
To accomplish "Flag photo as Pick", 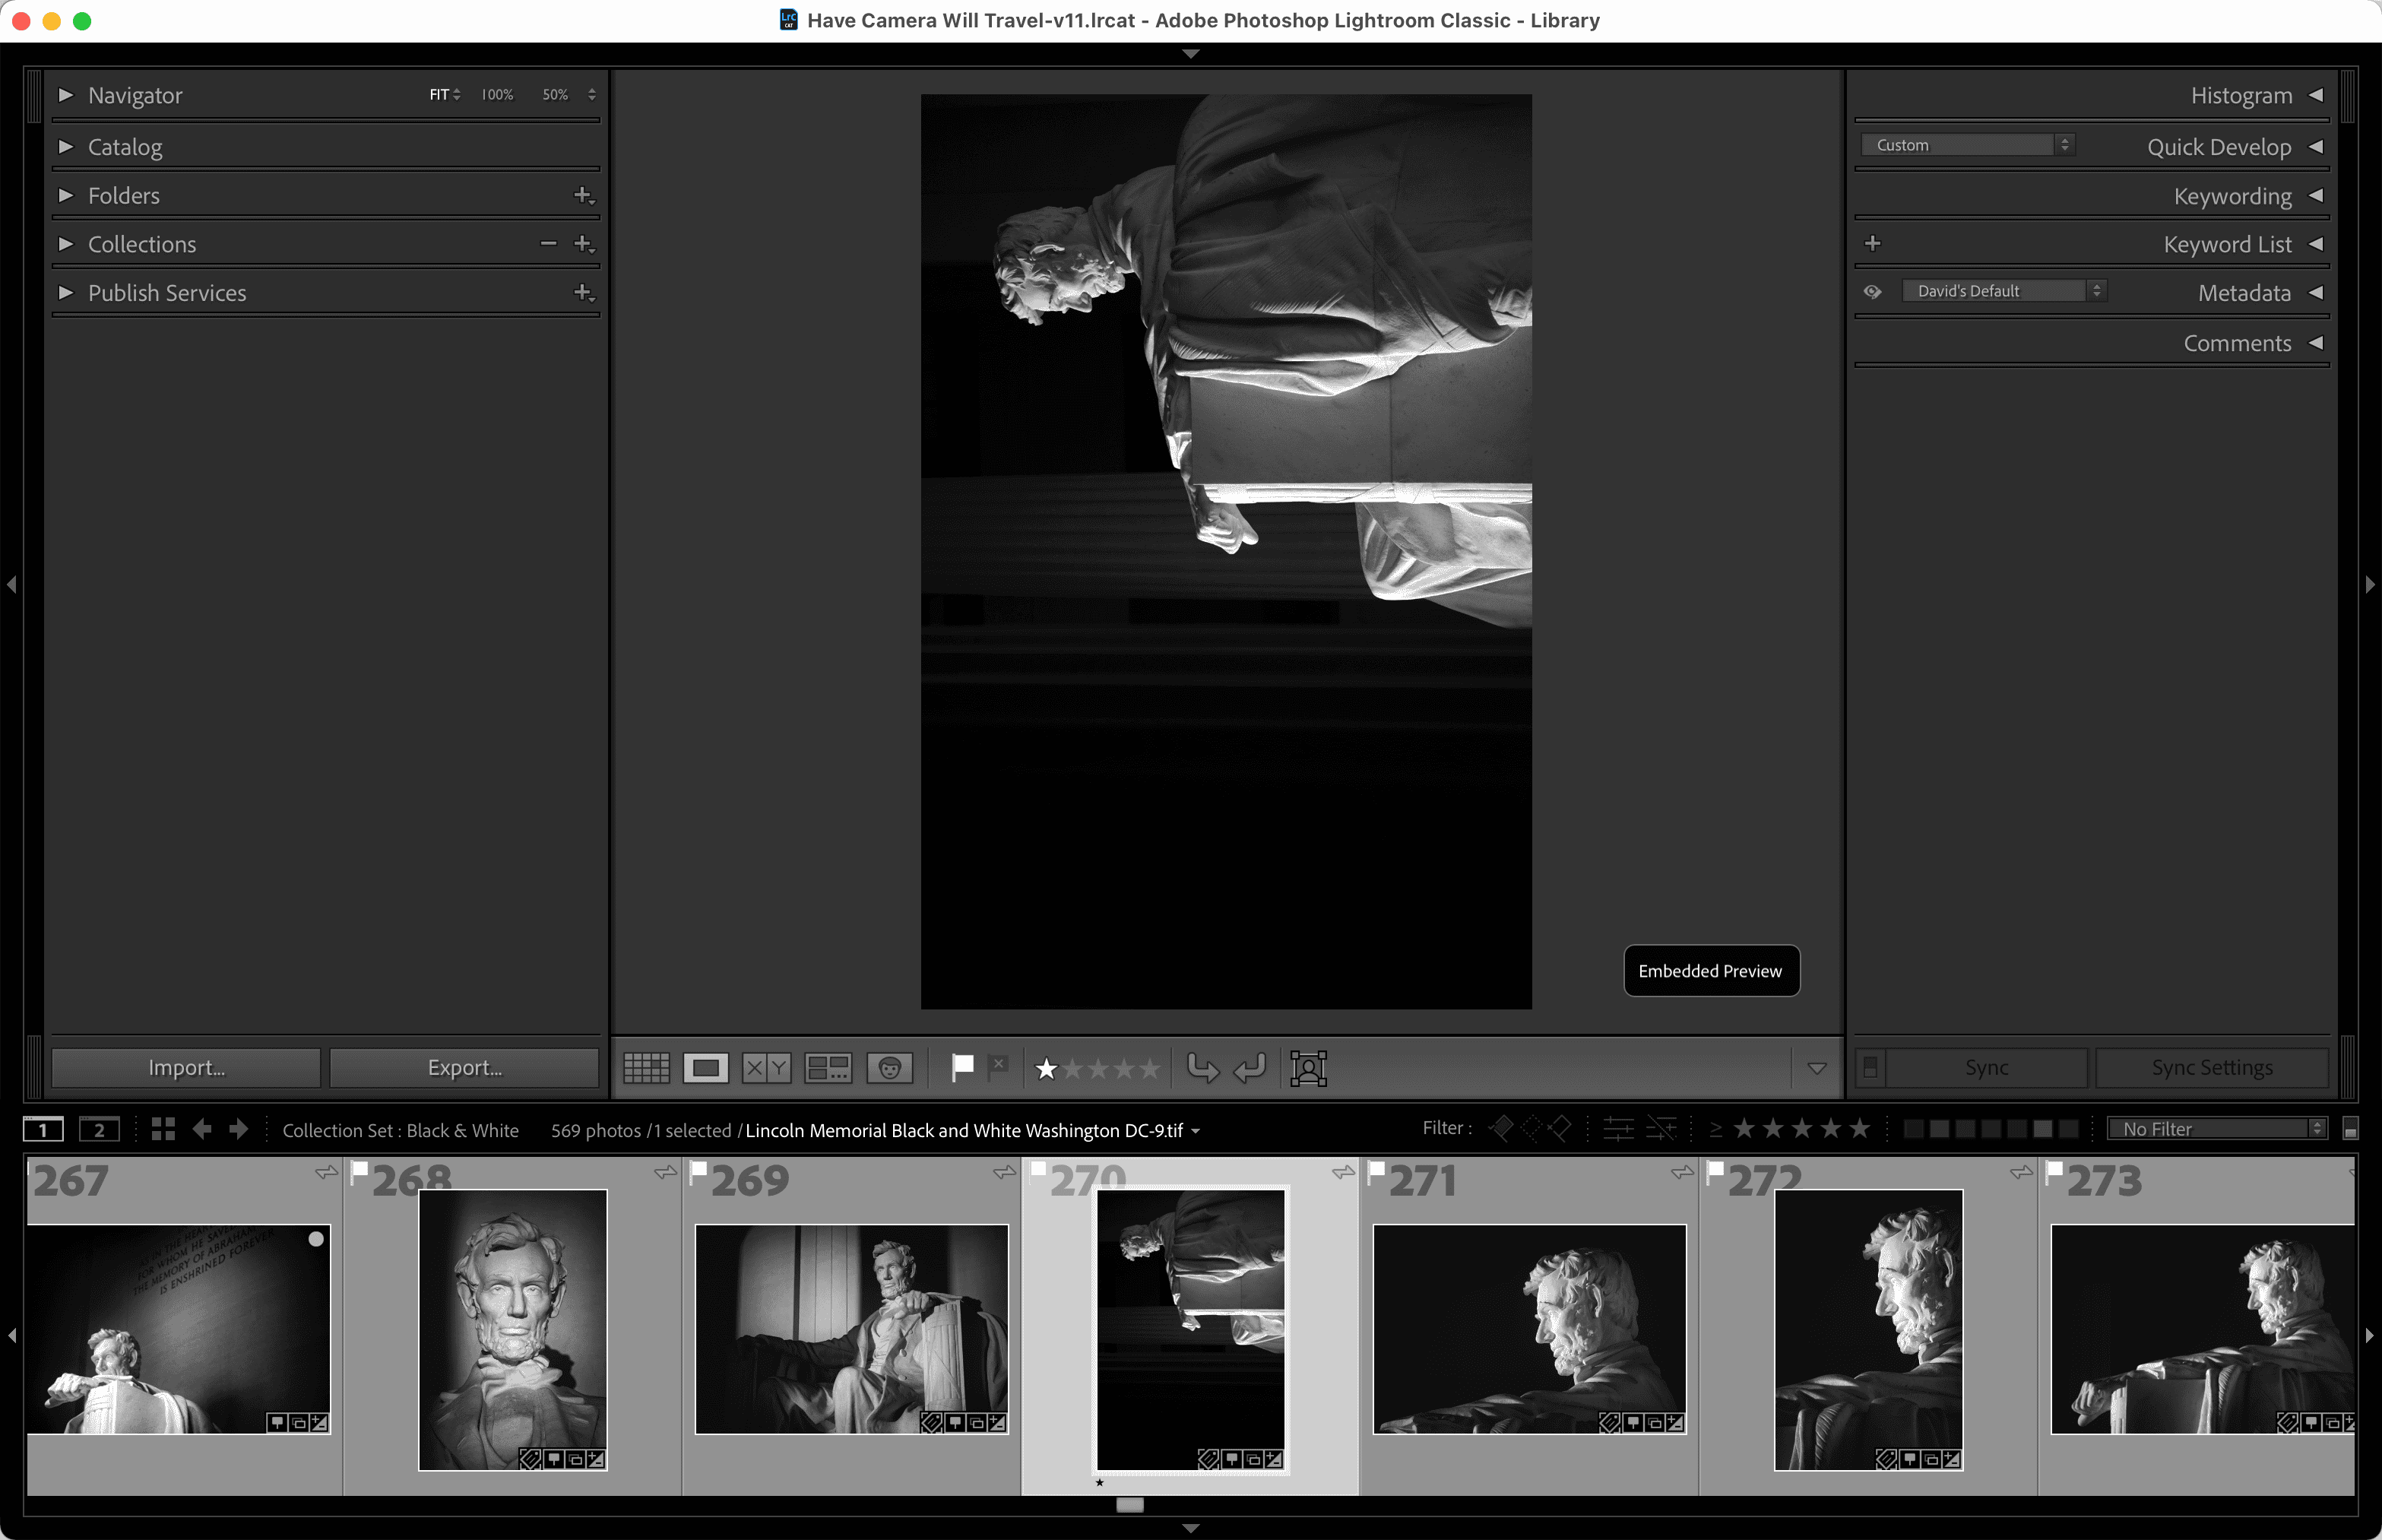I will (x=962, y=1067).
